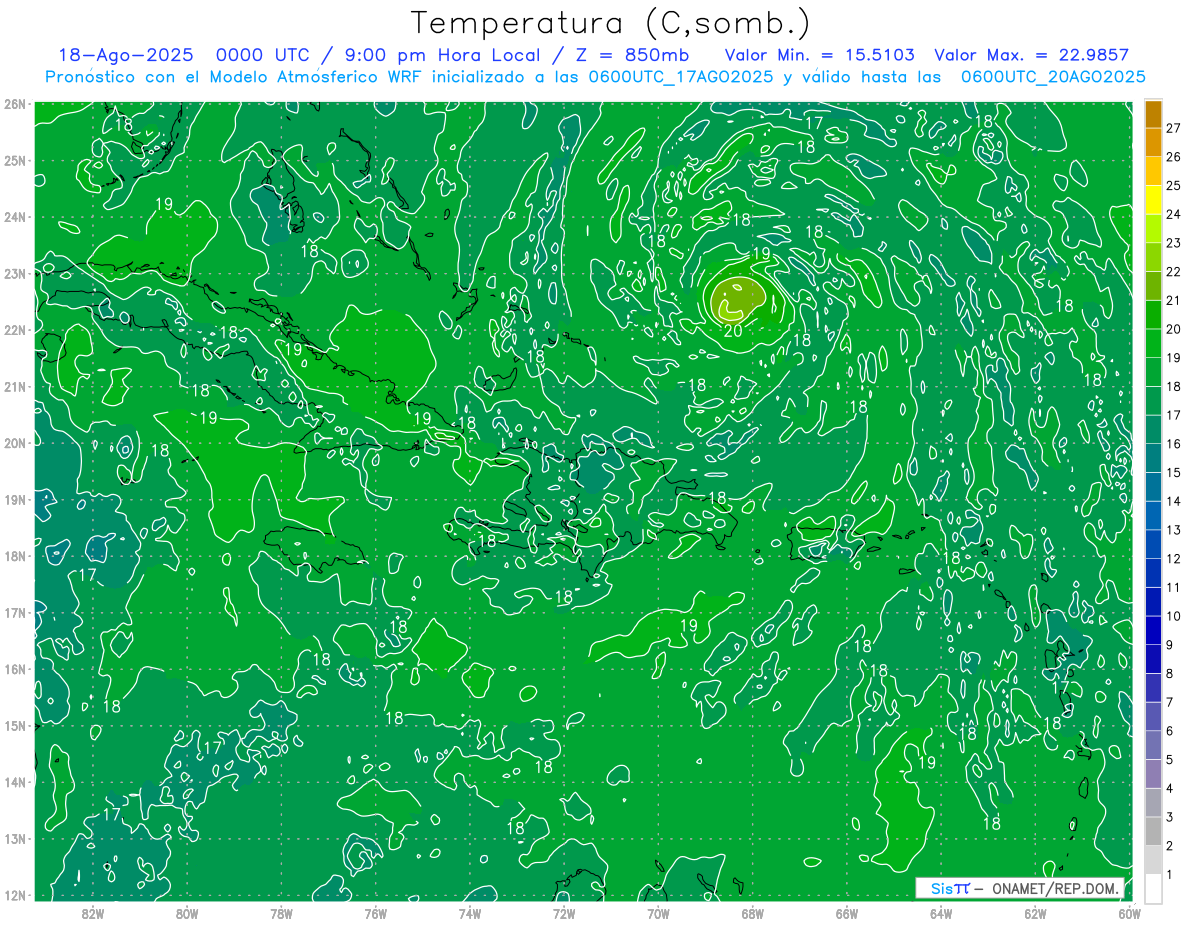This screenshot has height=927, width=1200.
Task: Click the dark orange top swatch of the legend
Action: coord(1153,114)
